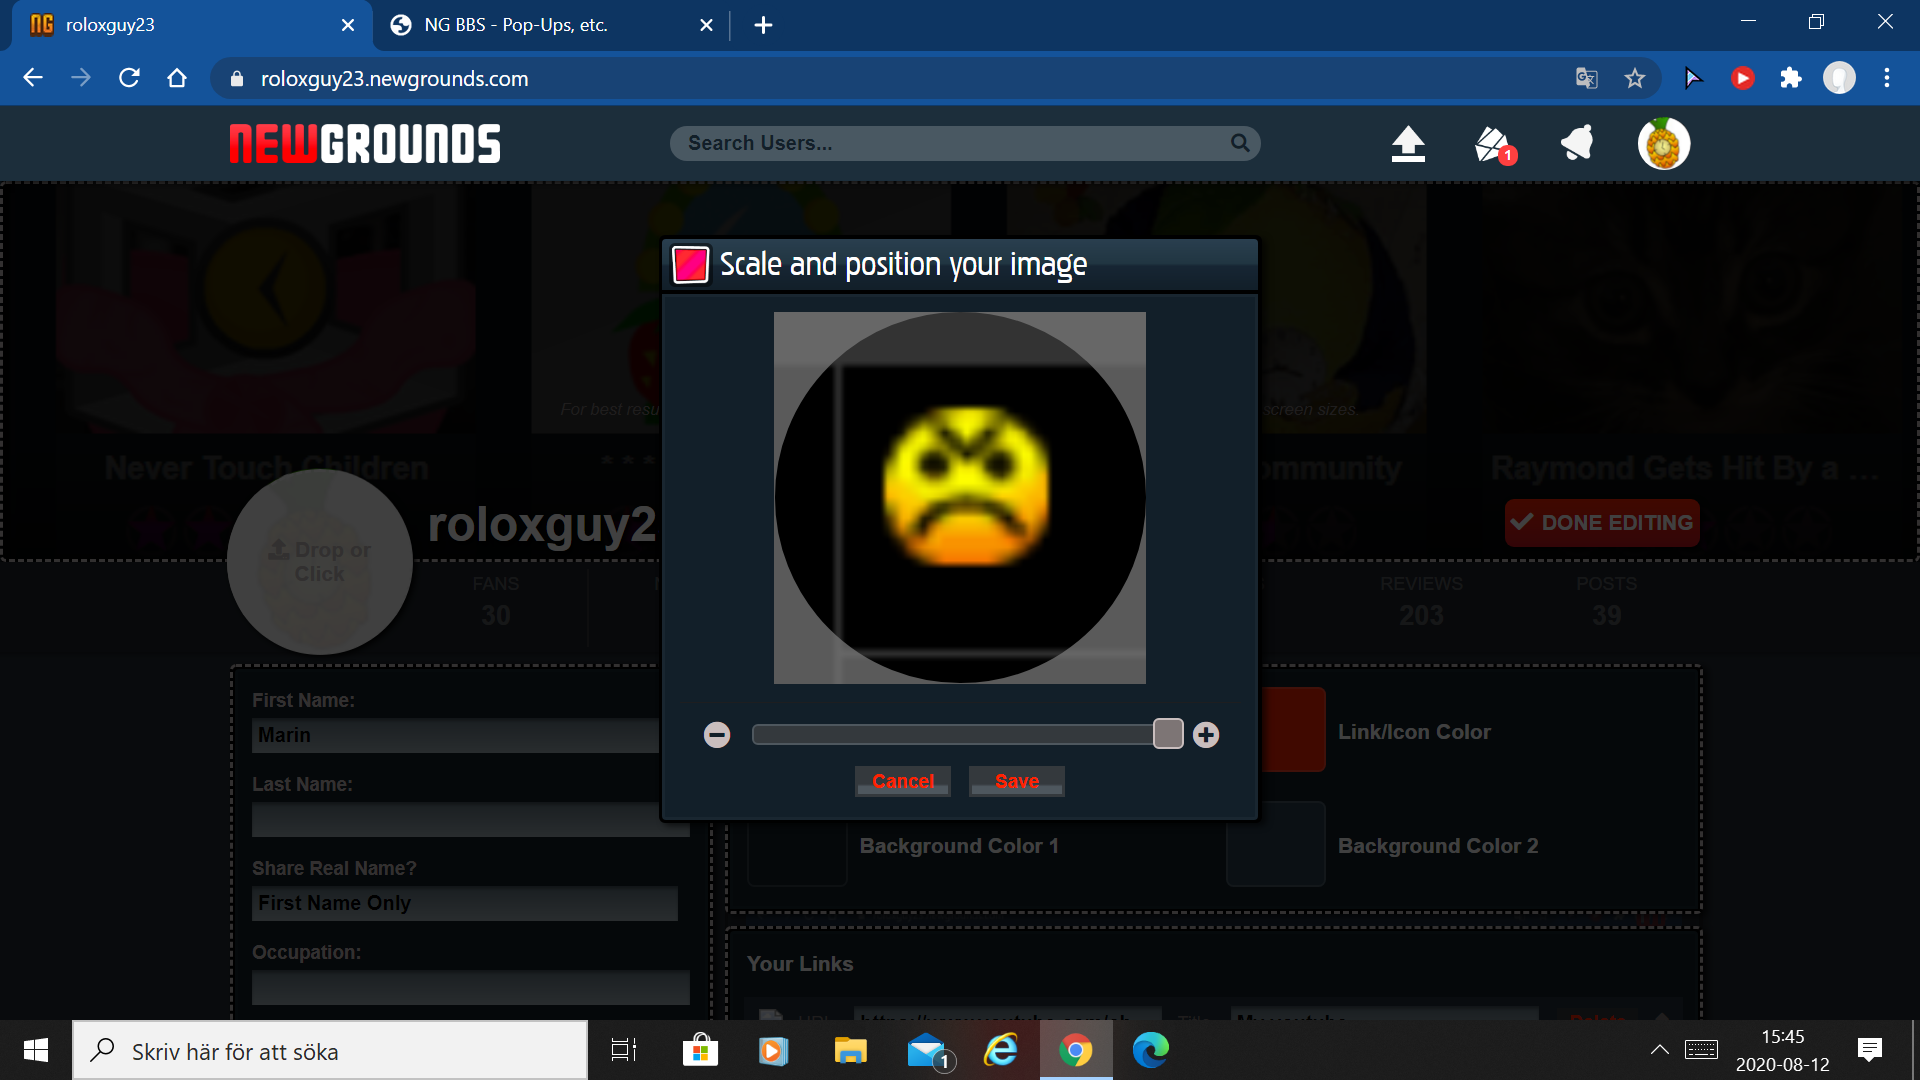This screenshot has height=1080, width=1920.
Task: Click the zoom-in plus icon
Action: (1206, 735)
